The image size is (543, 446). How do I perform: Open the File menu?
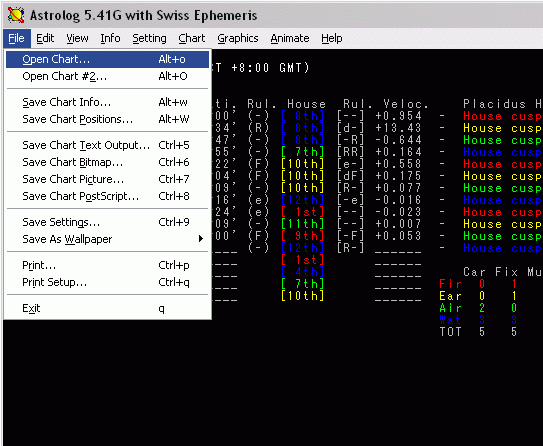tap(17, 38)
